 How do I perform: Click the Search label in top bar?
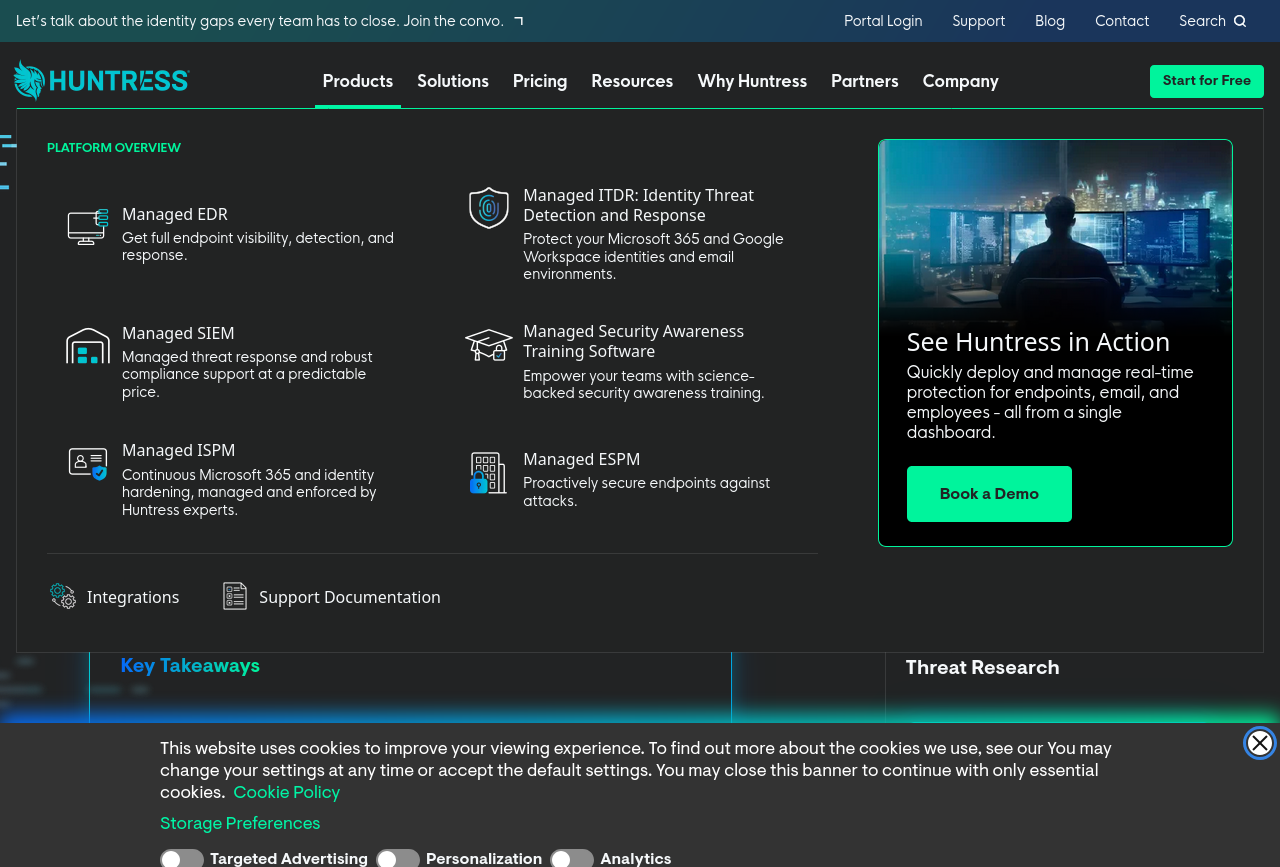pos(1202,21)
